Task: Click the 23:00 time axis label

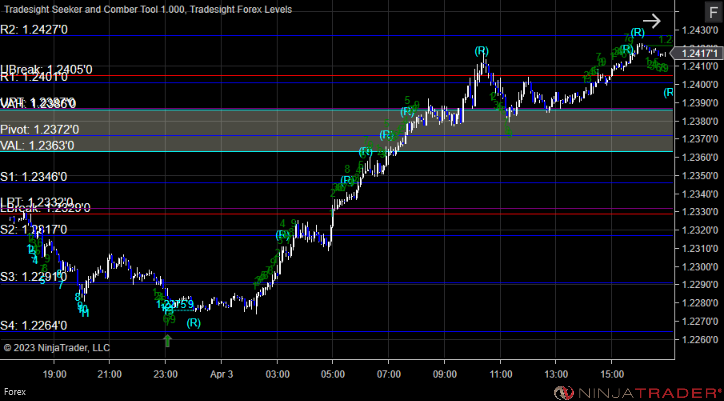Action: click(166, 374)
